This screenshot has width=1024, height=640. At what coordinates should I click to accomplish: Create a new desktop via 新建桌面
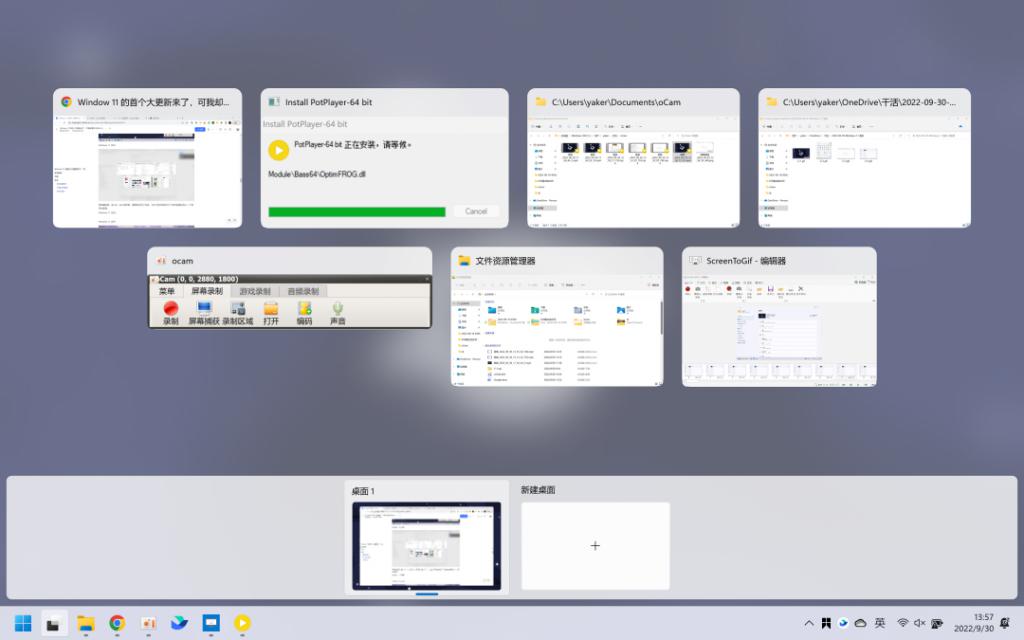[x=595, y=545]
